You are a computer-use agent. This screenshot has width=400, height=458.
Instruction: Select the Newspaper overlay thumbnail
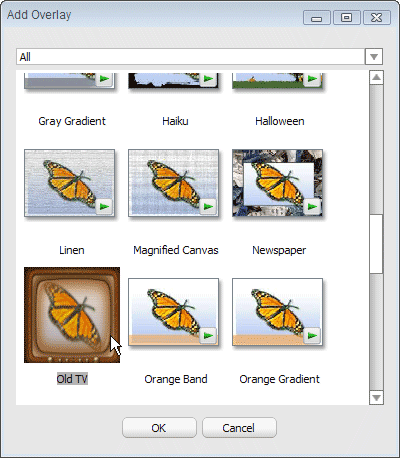[x=278, y=183]
